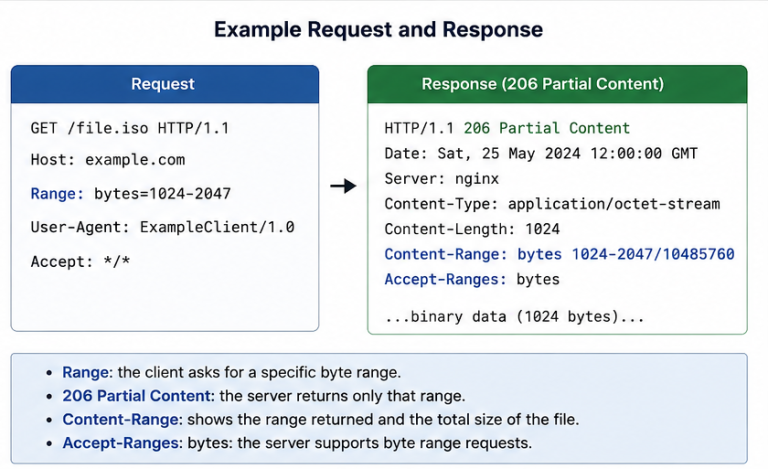This screenshot has width=768, height=469.
Task: Click the 'Date: Sat, 25 May 2024' line
Action: (541, 154)
